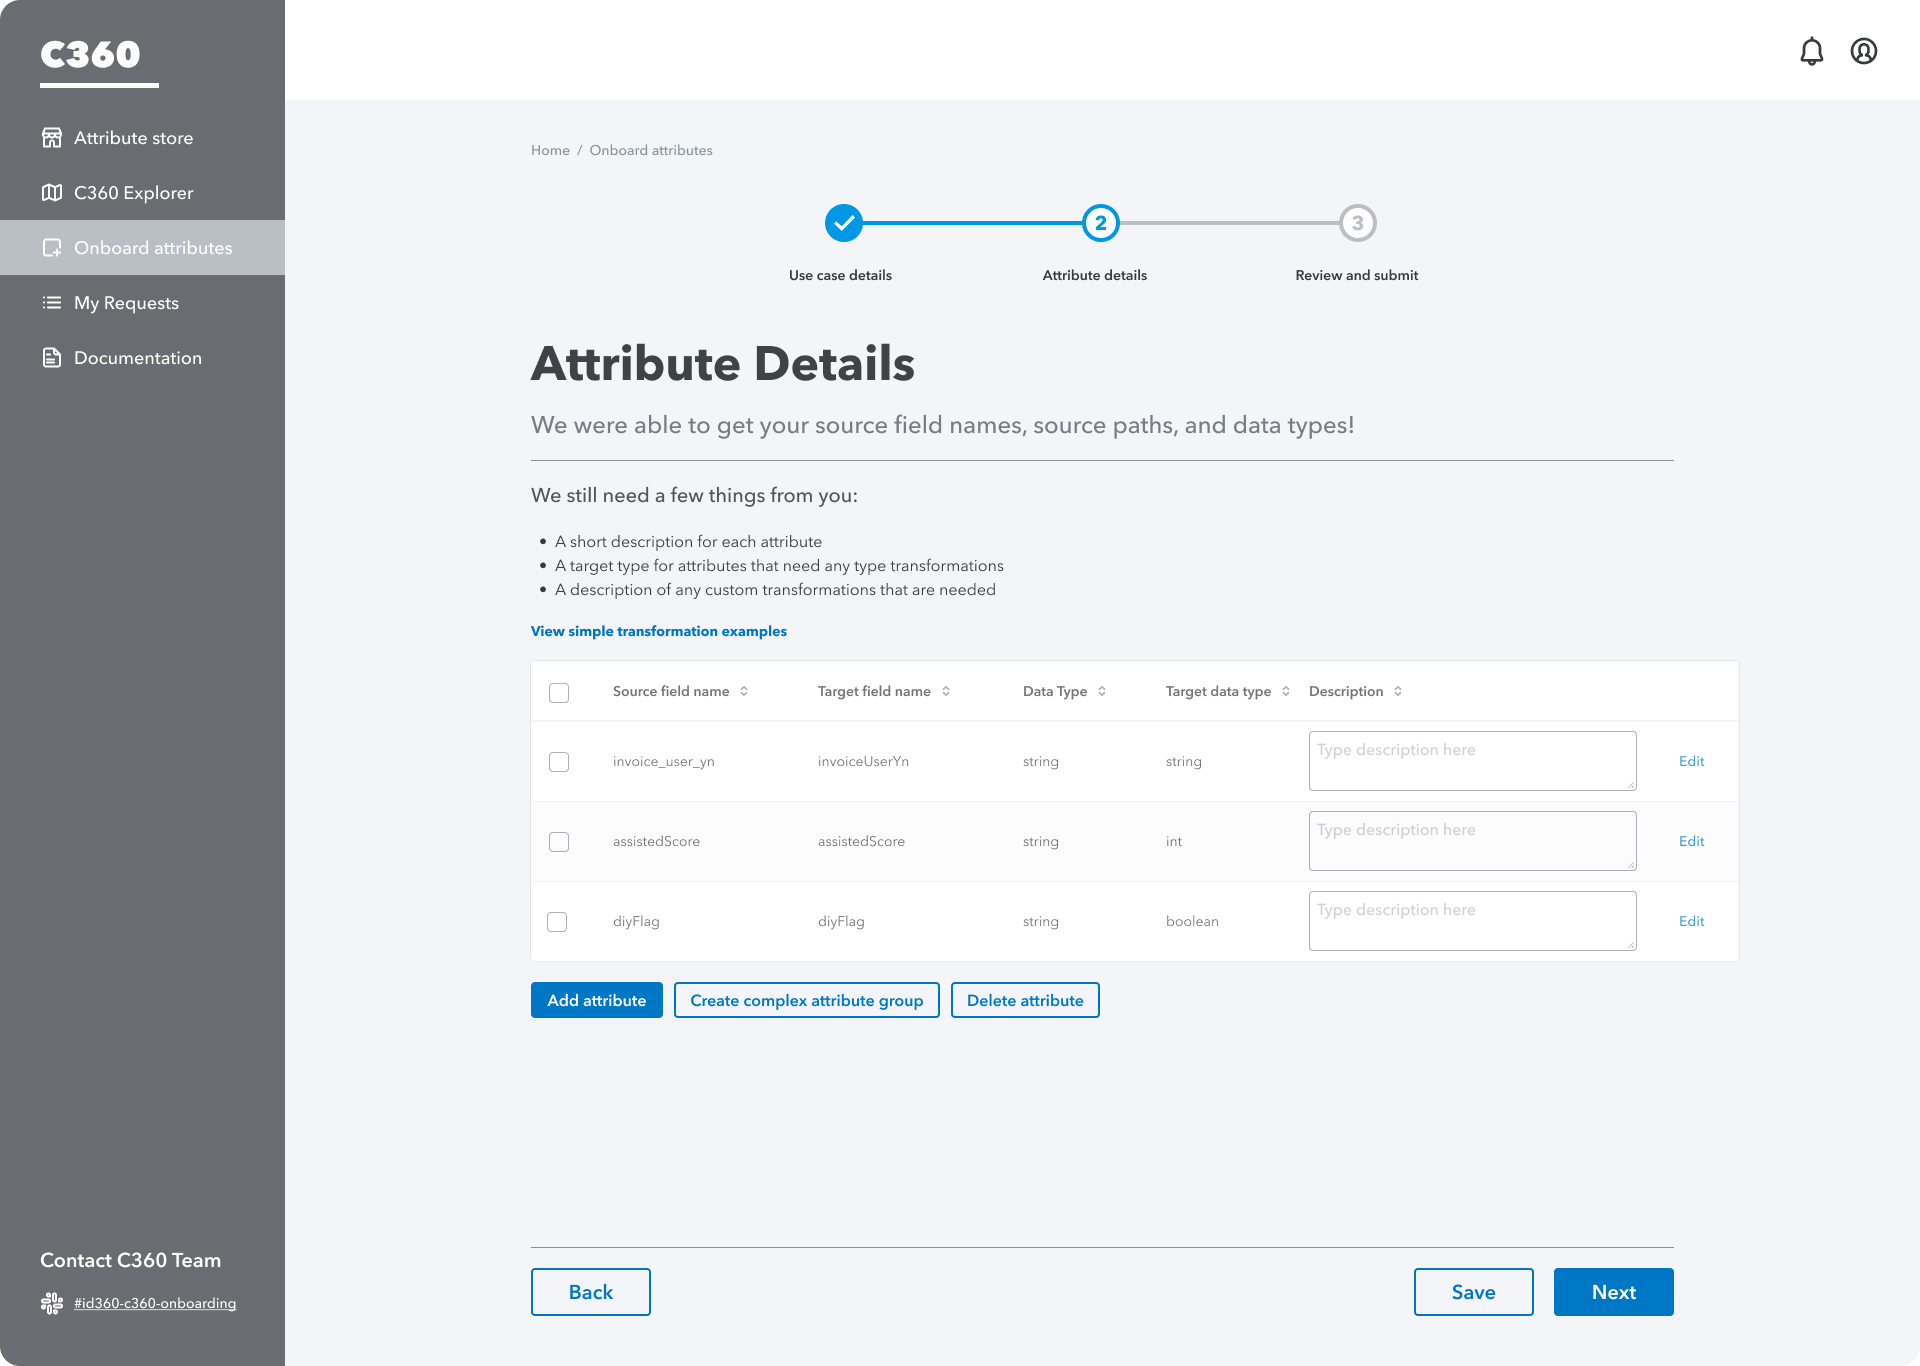Viewport: 1920px width, 1366px height.
Task: Click description field for diyFlag row
Action: 1472,921
